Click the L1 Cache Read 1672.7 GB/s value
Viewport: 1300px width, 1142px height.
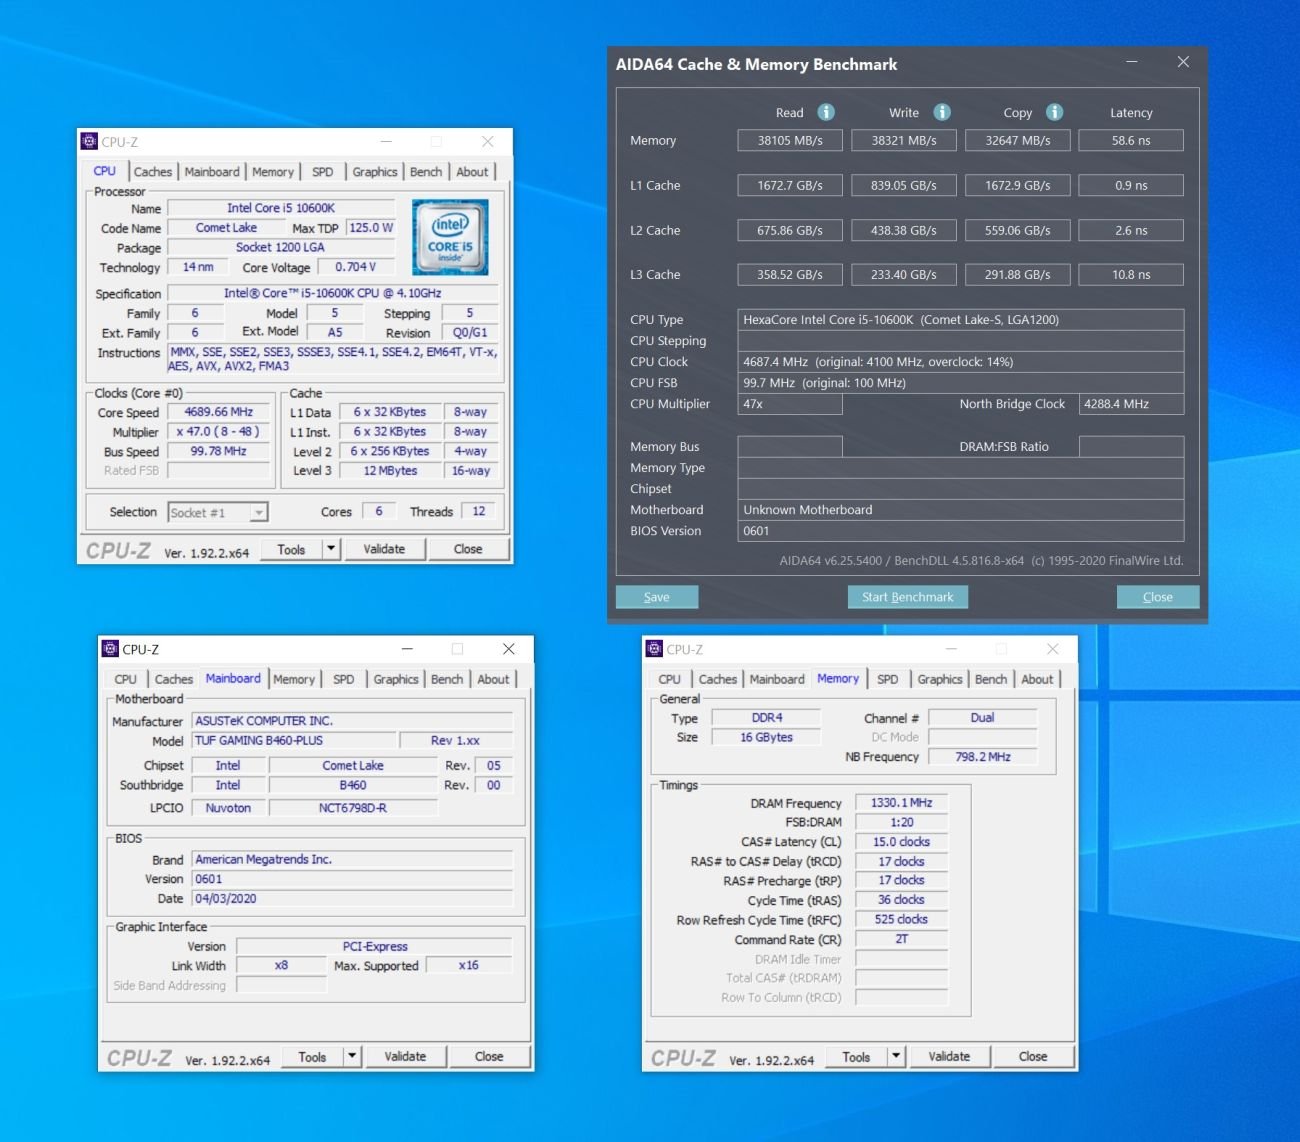pyautogui.click(x=790, y=185)
